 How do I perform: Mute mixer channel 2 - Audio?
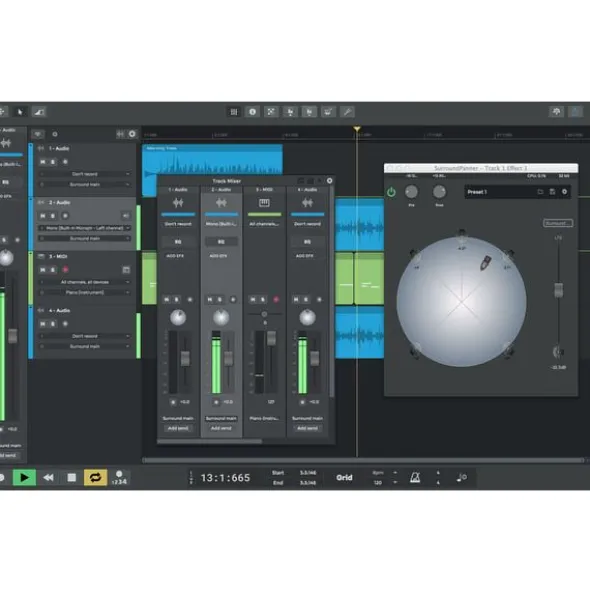click(210, 300)
